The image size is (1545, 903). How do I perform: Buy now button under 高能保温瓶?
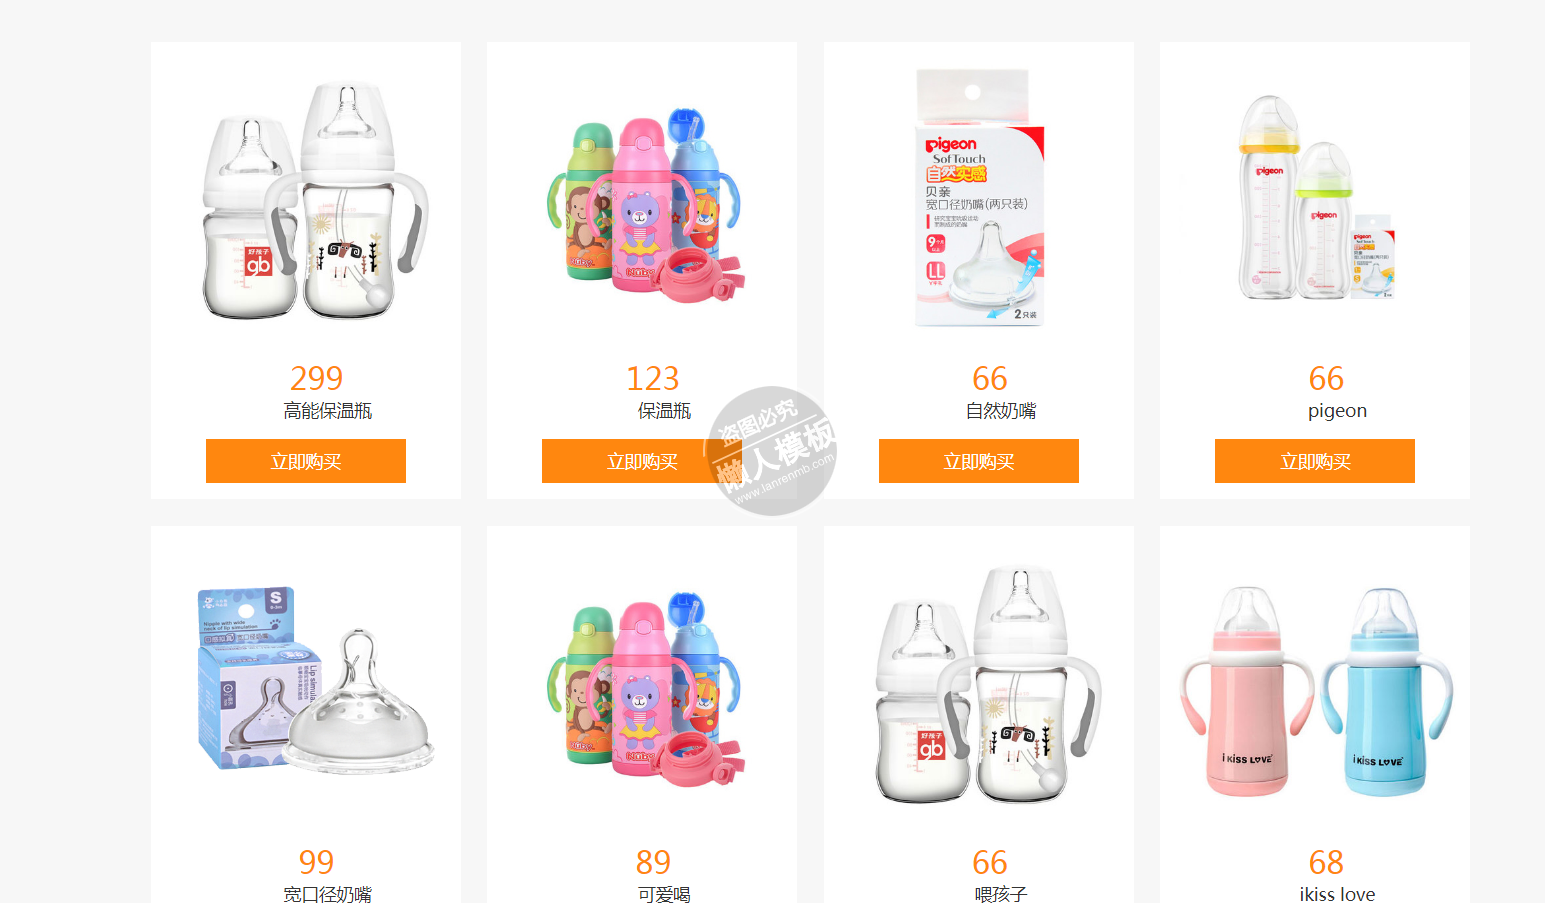tap(306, 461)
